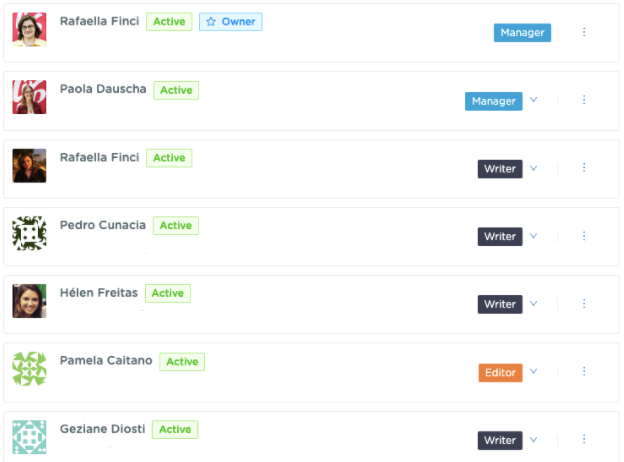Viewport: 624px width, 462px height.
Task: Expand role chevron next to Pamela Caitano's Editor
Action: pos(534,371)
